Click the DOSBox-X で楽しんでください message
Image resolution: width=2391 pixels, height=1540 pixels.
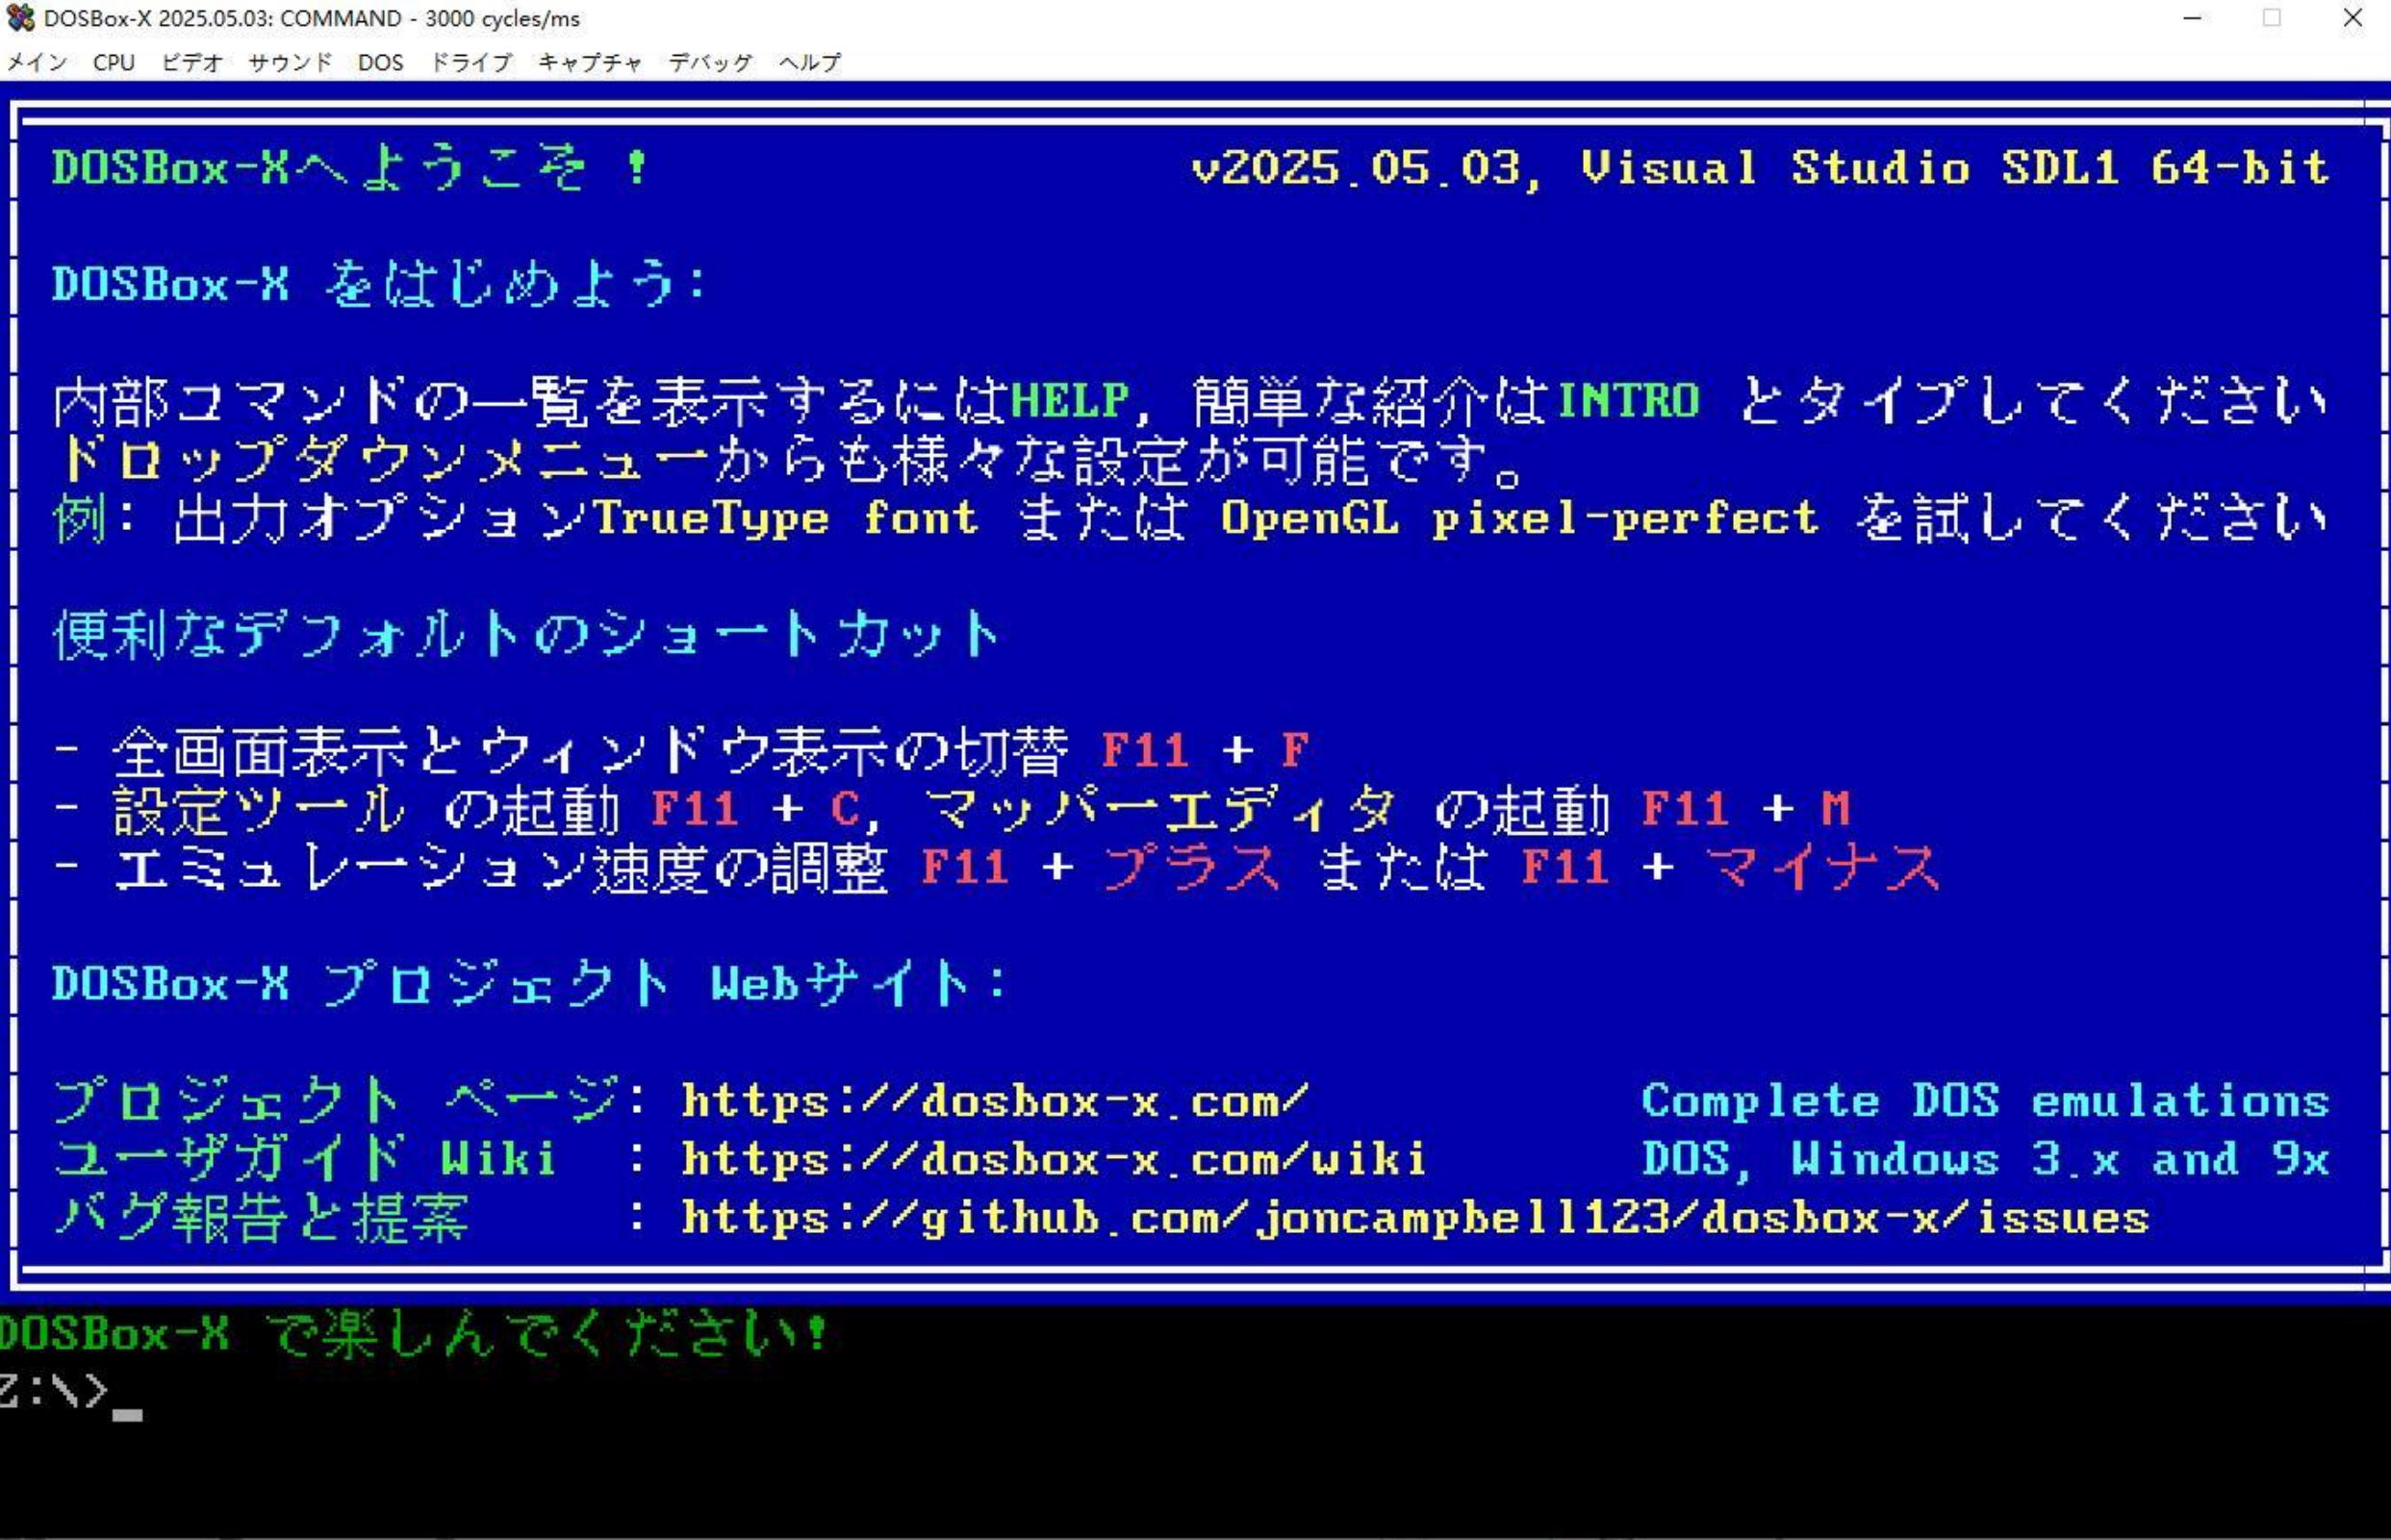point(414,1334)
